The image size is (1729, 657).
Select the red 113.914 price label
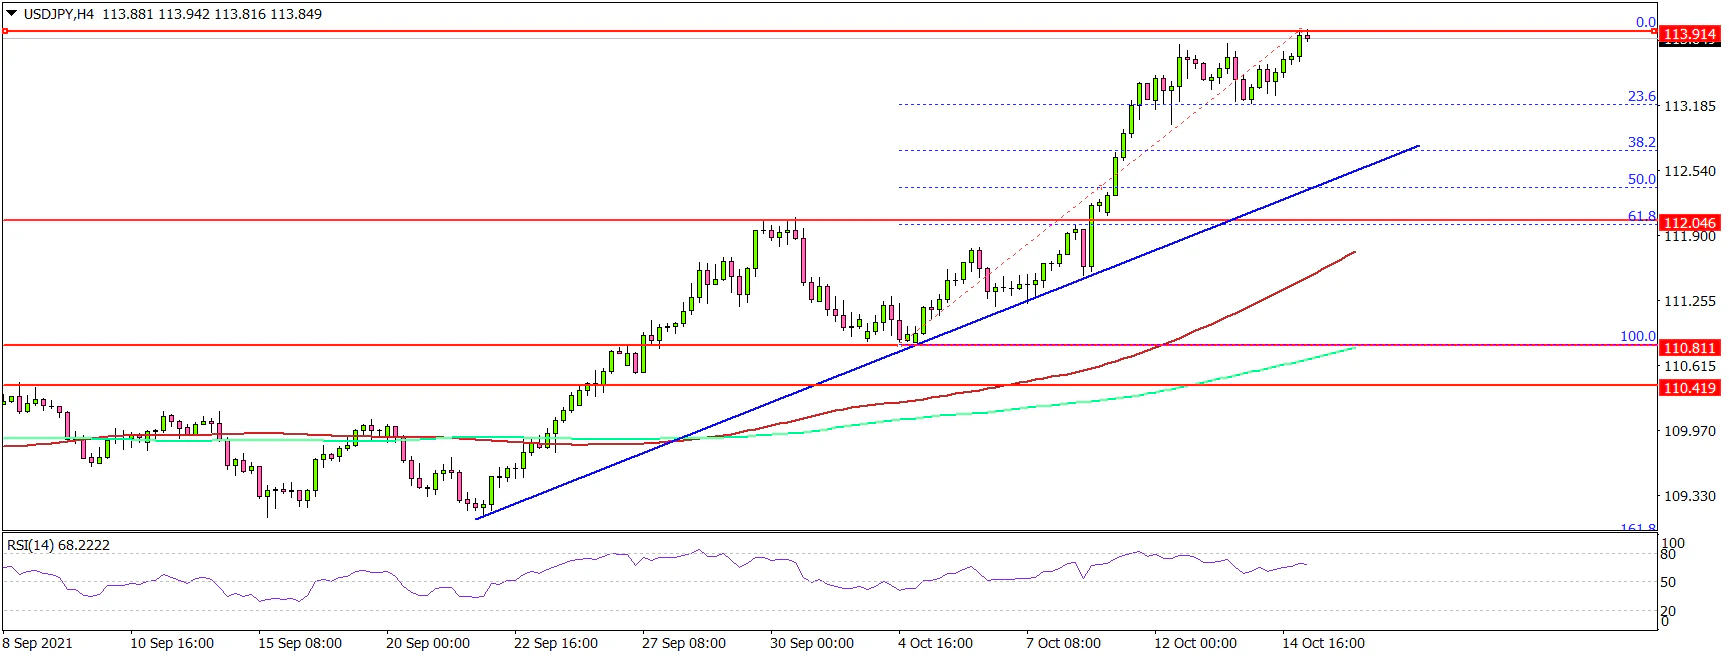click(x=1689, y=34)
